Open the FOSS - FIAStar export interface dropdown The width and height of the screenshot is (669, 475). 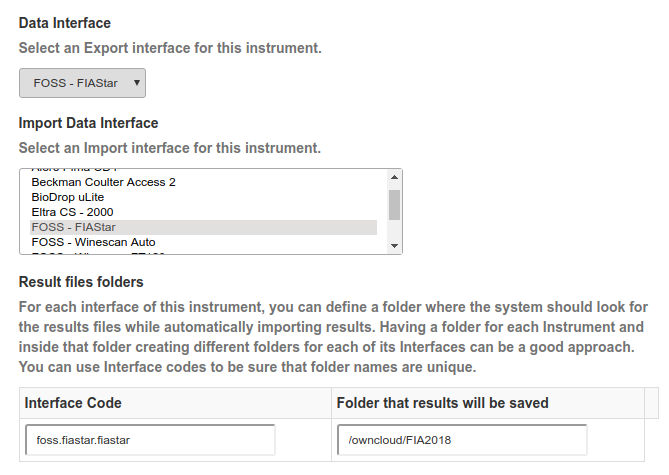tap(82, 83)
